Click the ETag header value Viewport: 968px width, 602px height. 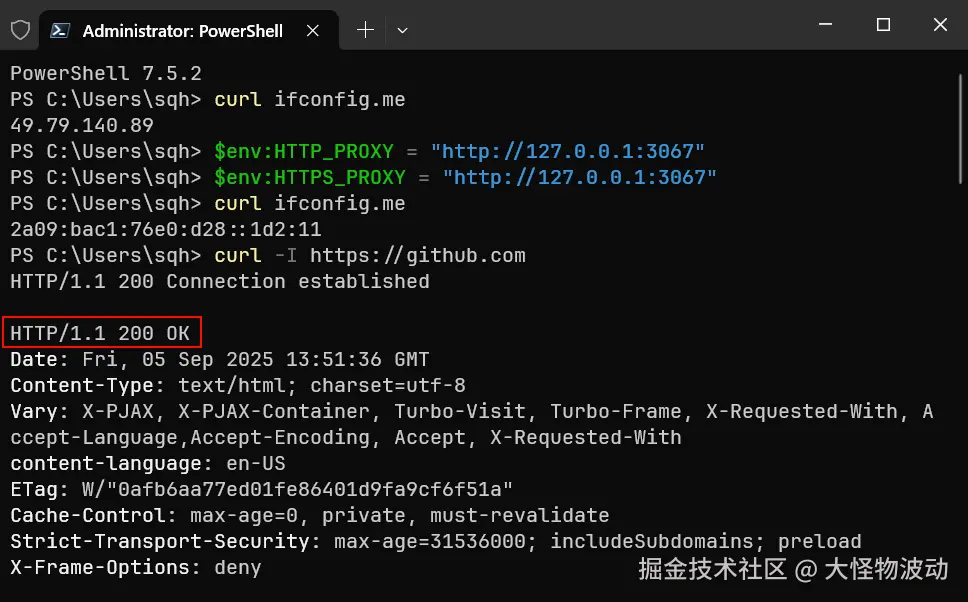(x=298, y=489)
